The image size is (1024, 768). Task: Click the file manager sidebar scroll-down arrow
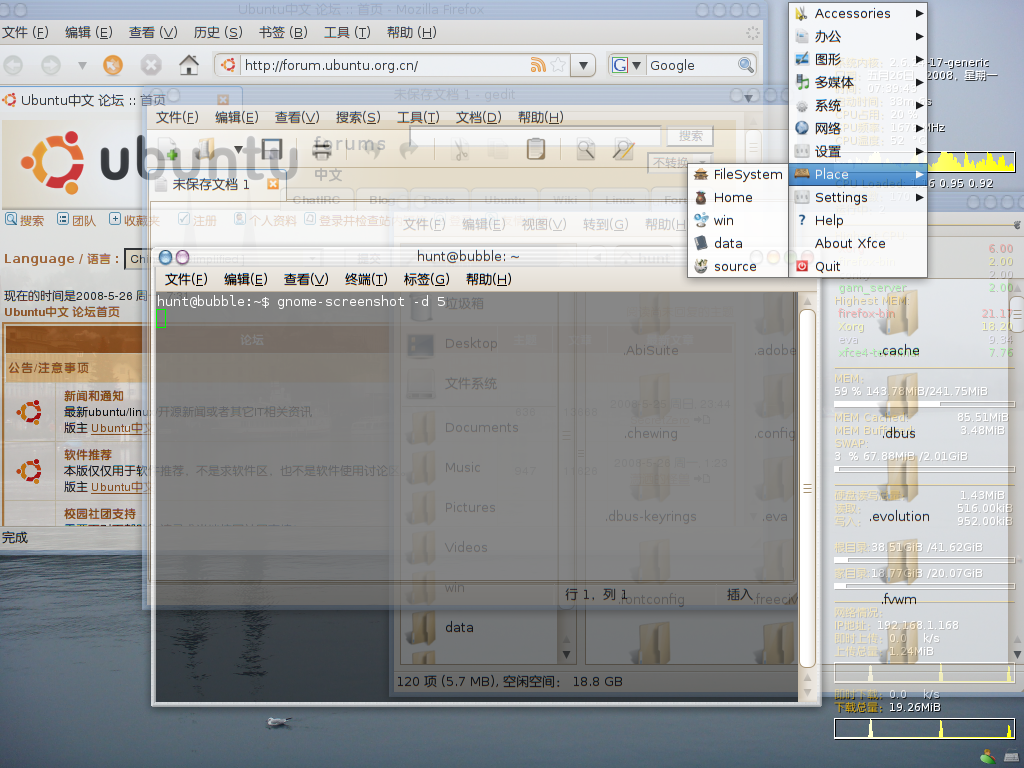(x=566, y=654)
